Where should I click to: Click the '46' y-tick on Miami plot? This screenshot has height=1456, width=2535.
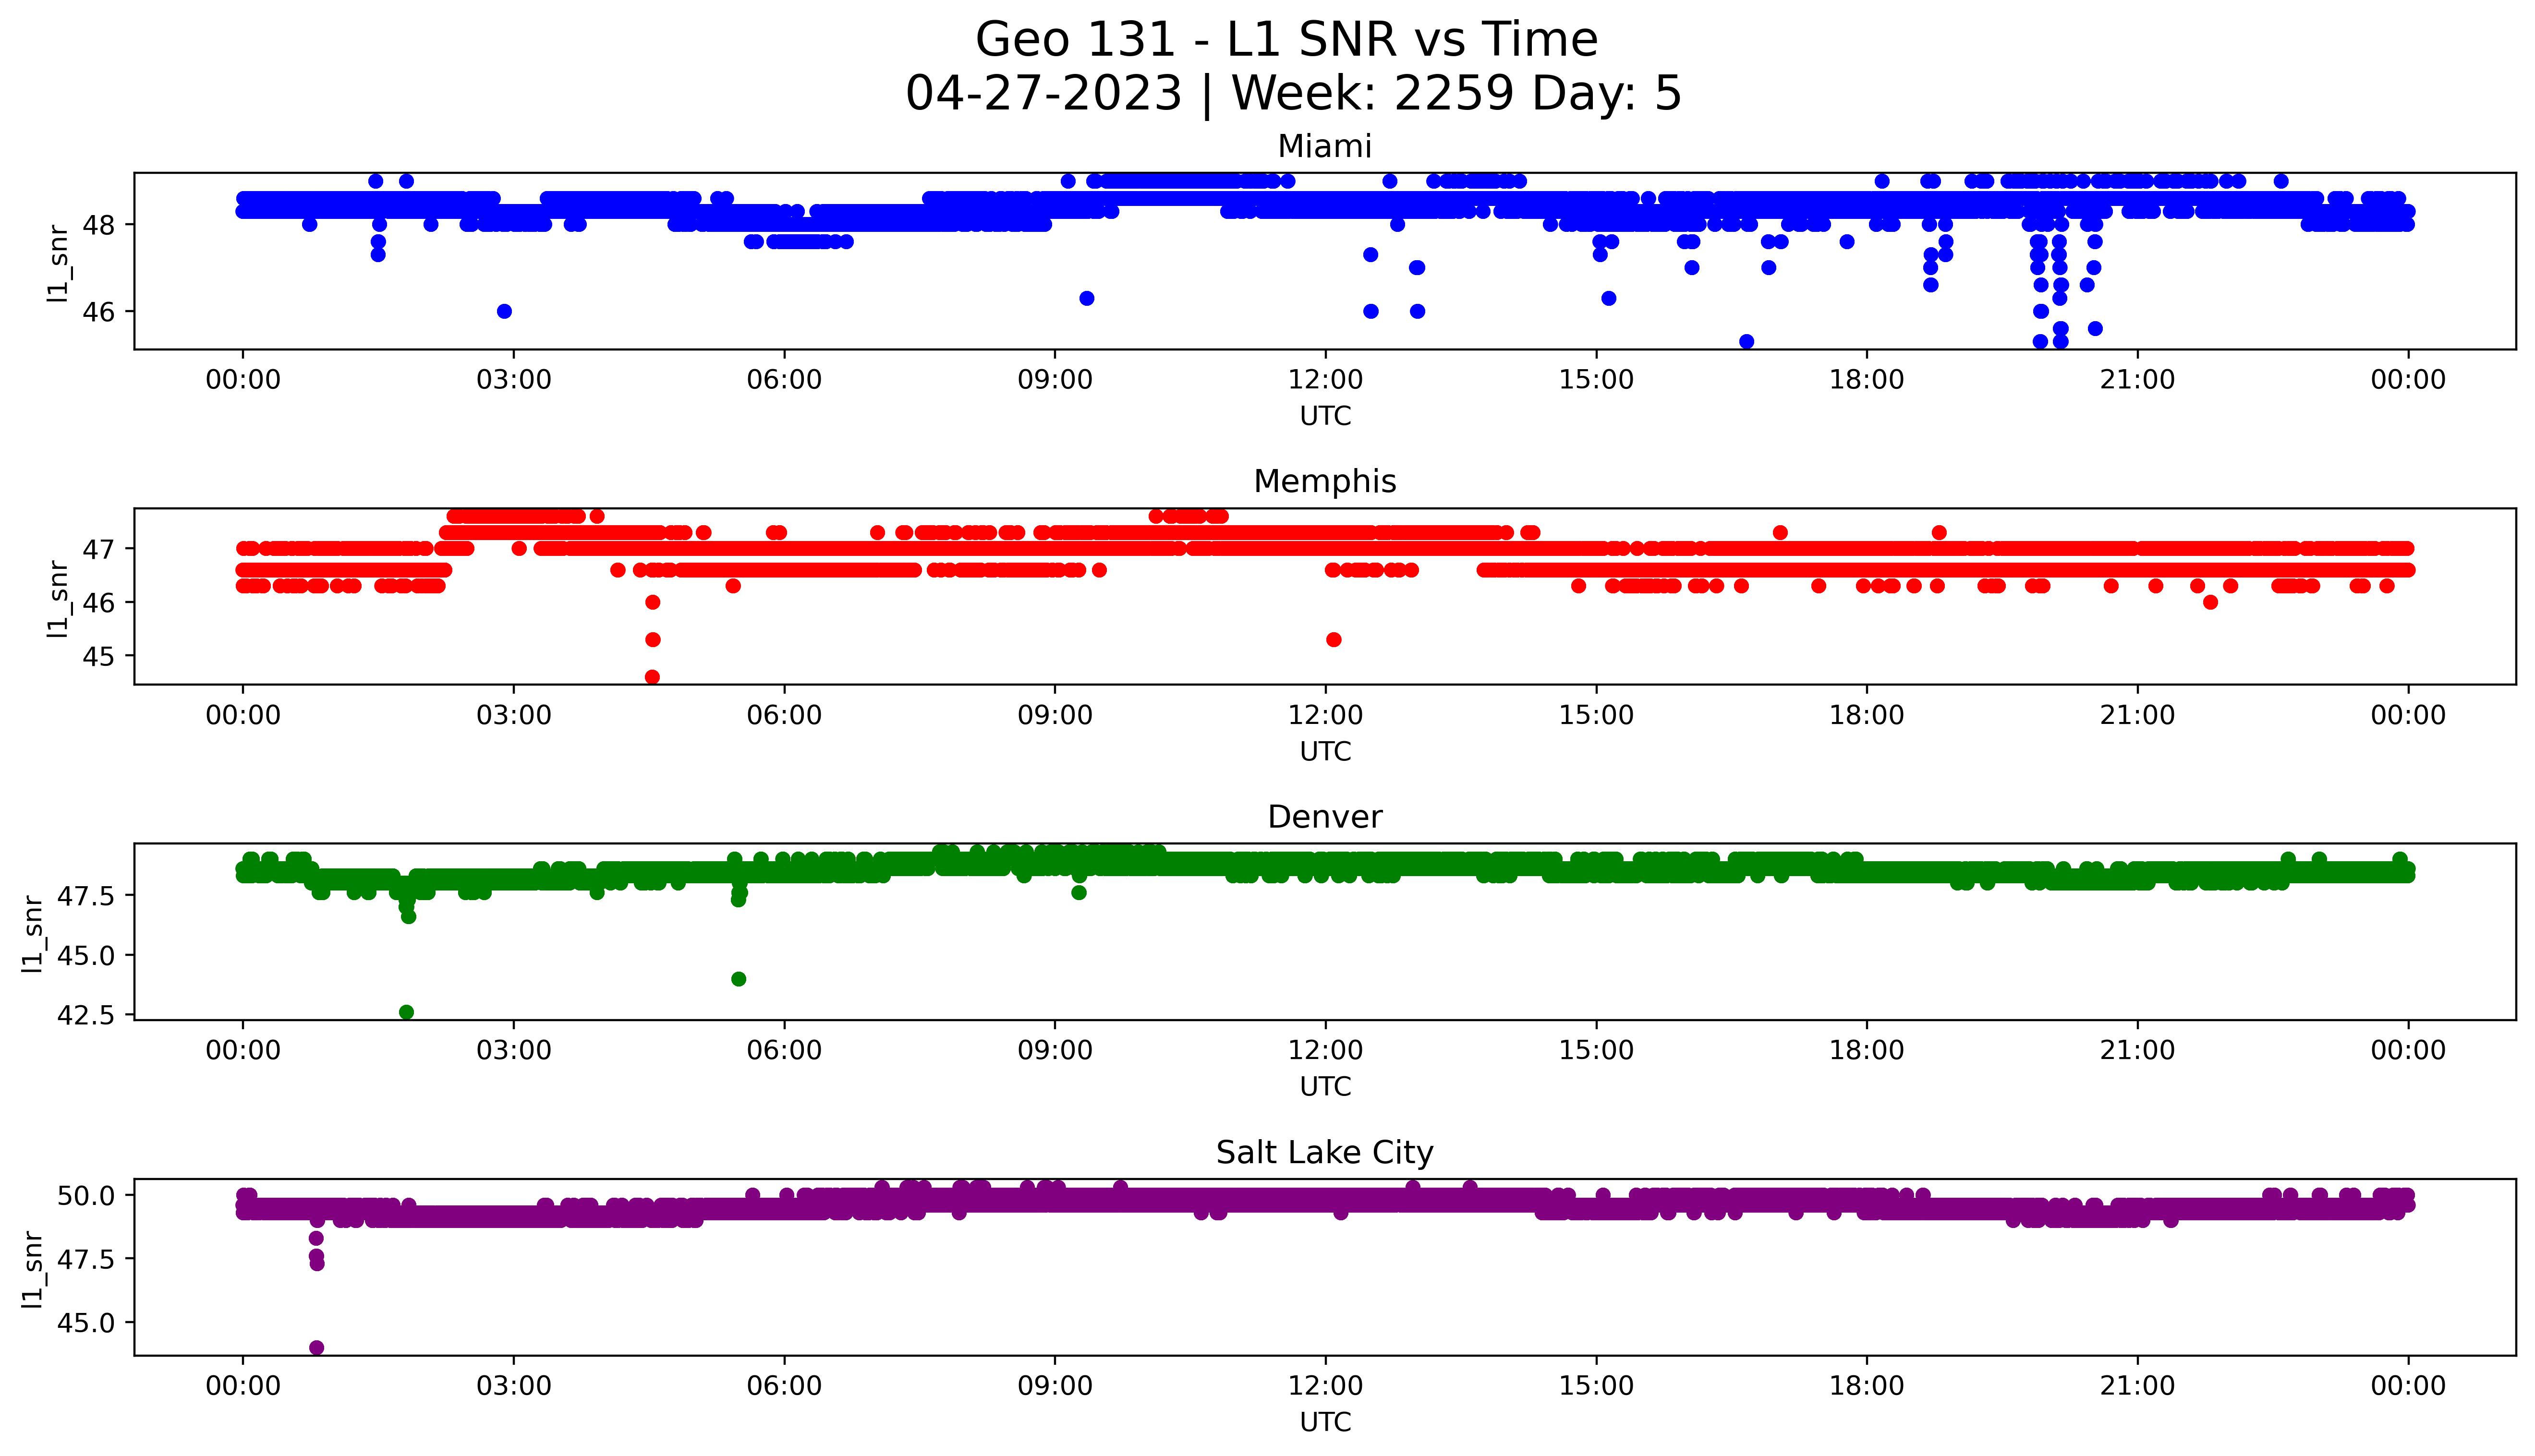click(x=98, y=312)
